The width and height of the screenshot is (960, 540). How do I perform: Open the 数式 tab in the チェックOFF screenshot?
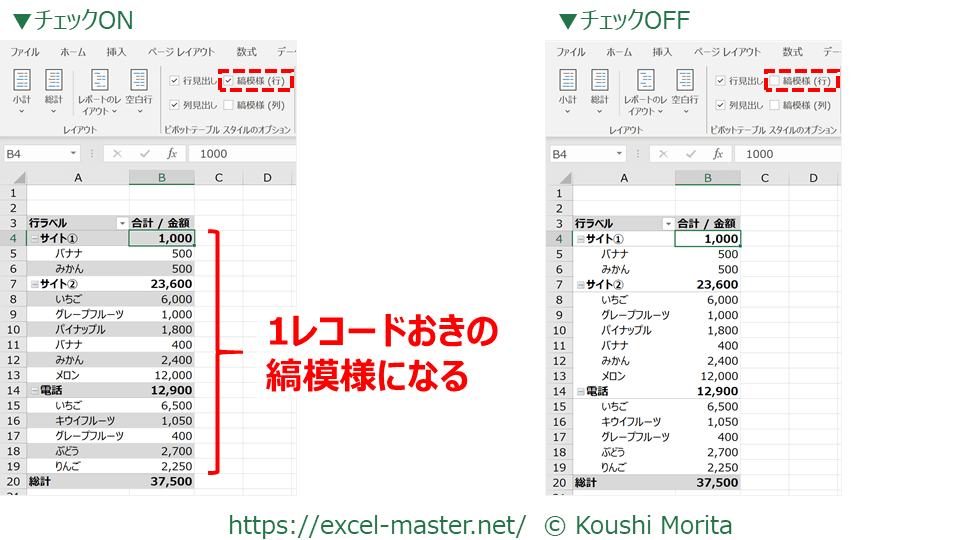point(792,52)
